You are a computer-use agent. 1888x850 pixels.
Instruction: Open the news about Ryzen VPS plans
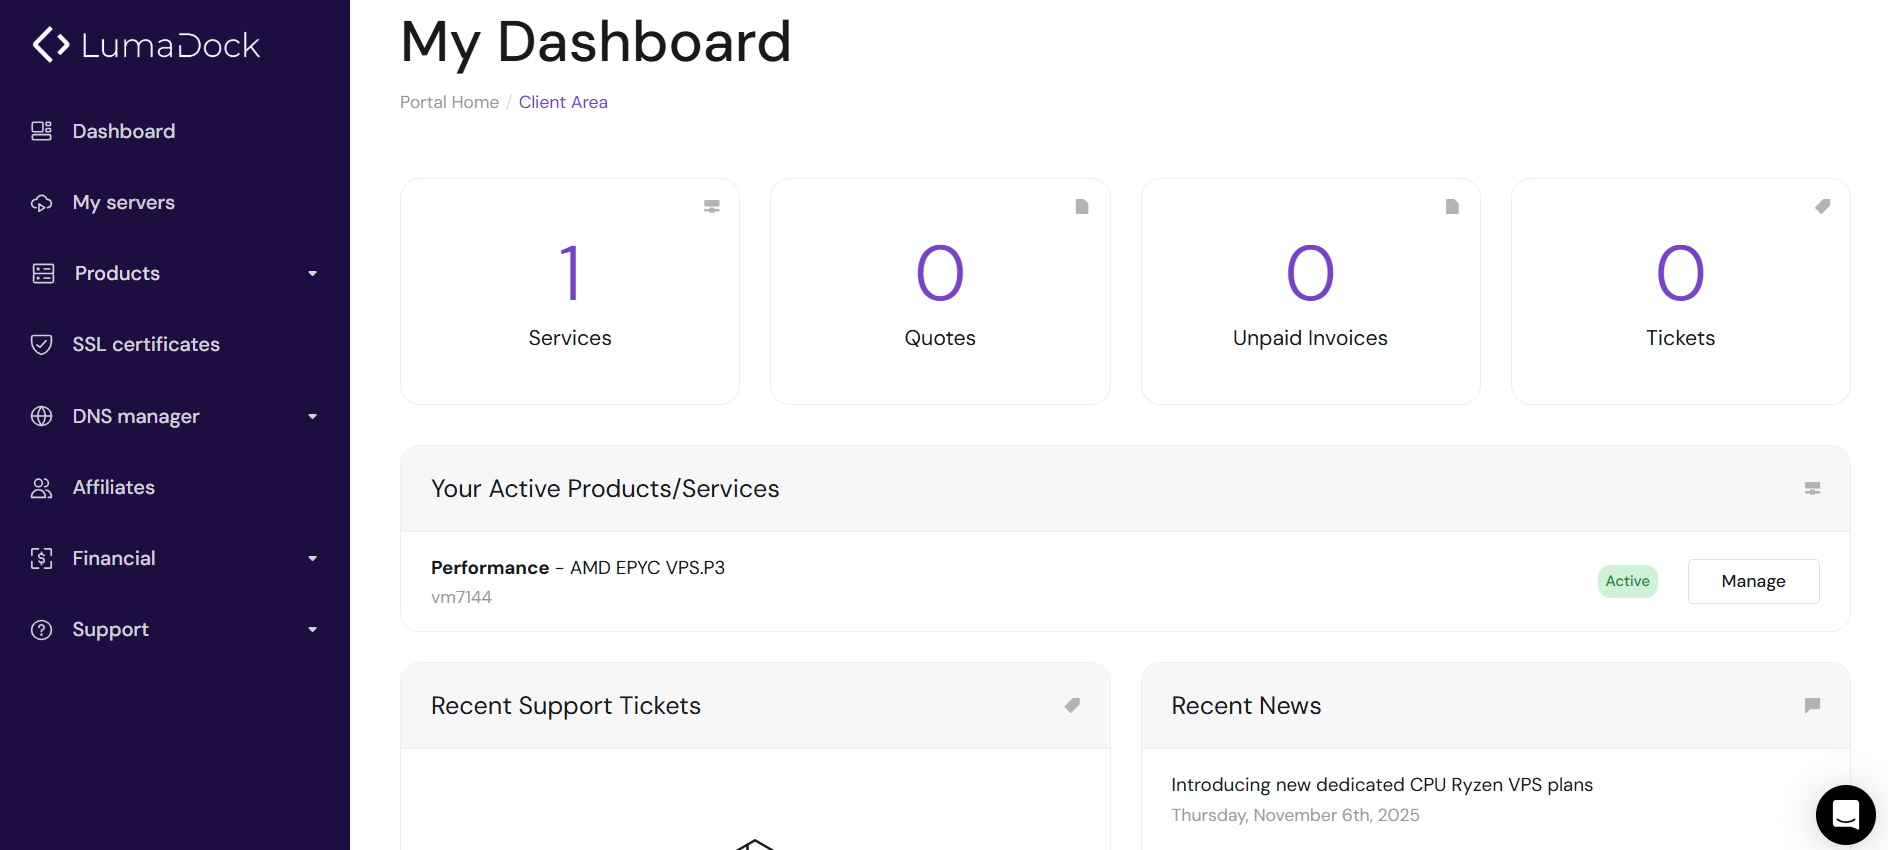pos(1382,785)
